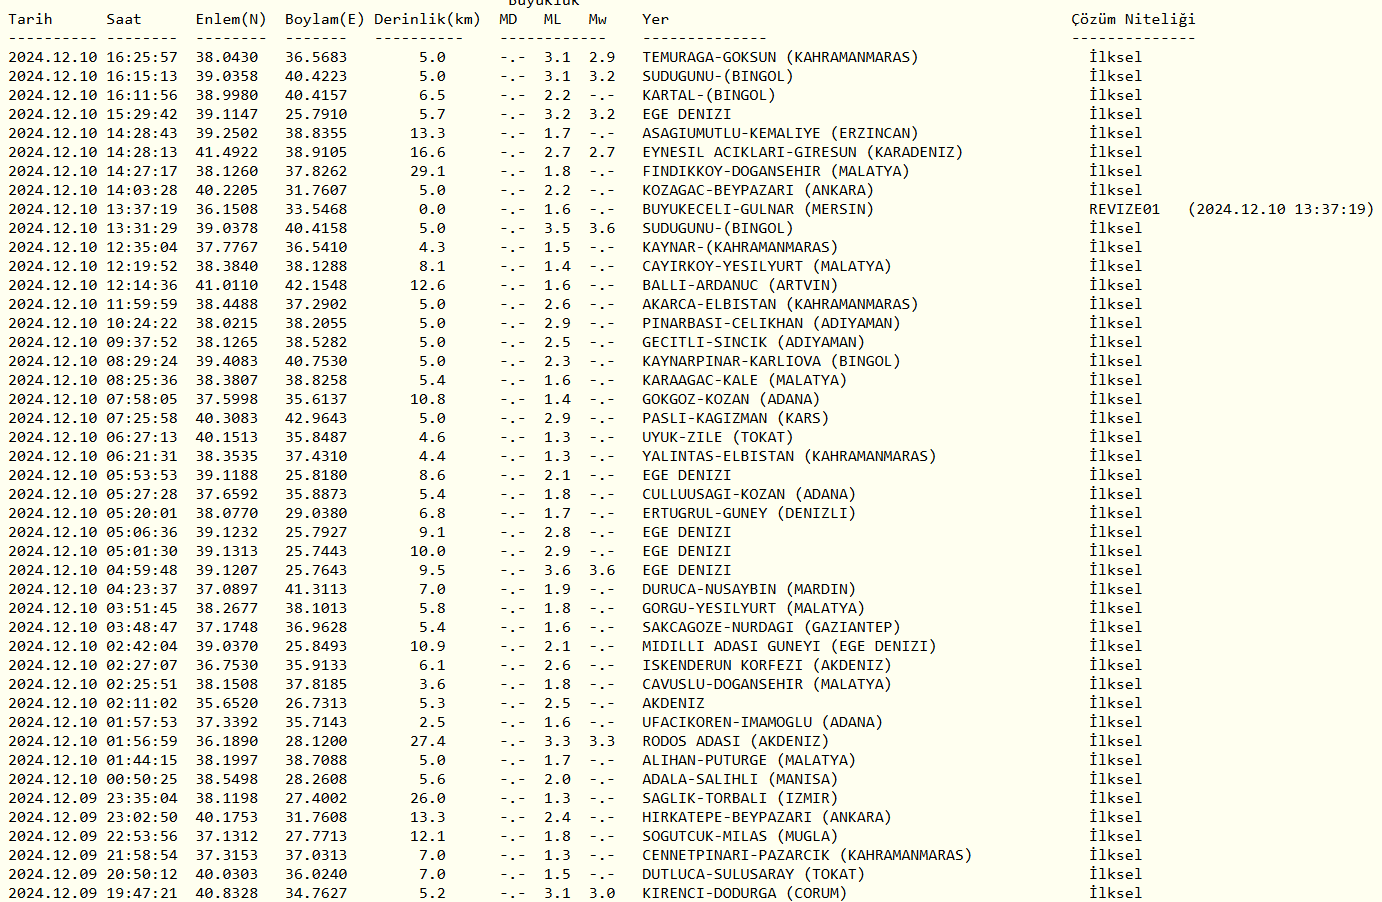Select 'ADALA-SALIHLI (MANISA)' location

[x=740, y=779]
